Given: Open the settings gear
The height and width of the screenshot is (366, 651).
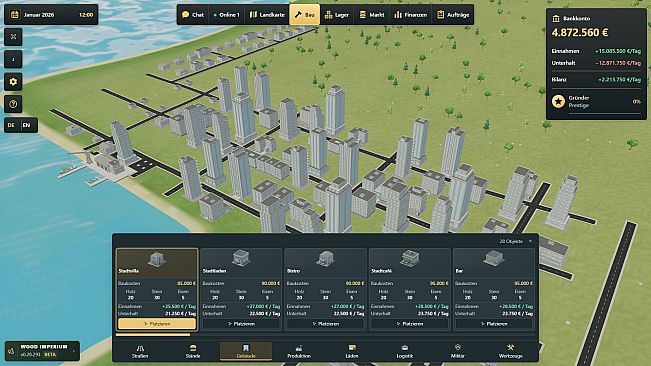Looking at the screenshot, I should [x=13, y=82].
